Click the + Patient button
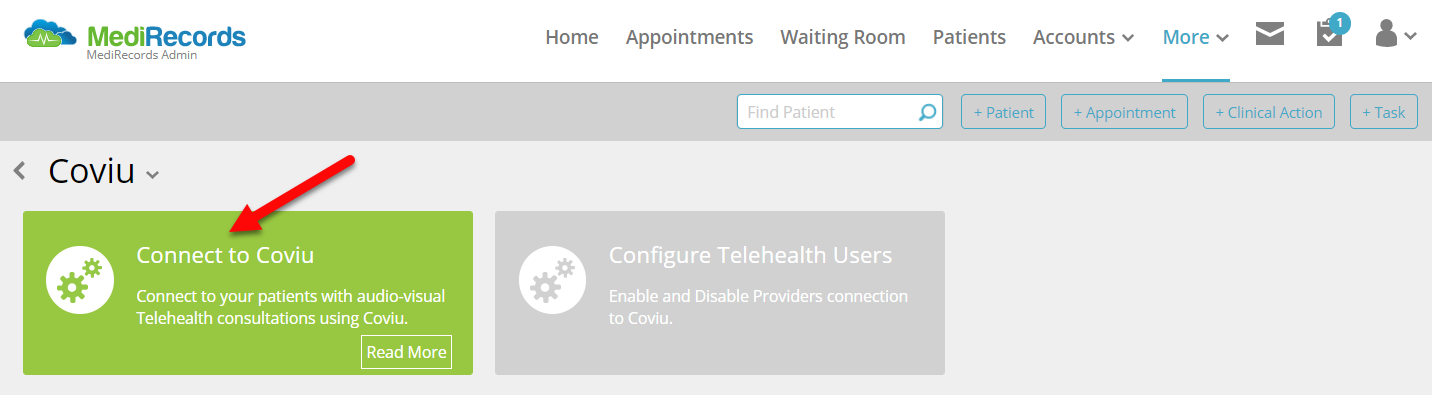The height and width of the screenshot is (395, 1432). [1004, 112]
